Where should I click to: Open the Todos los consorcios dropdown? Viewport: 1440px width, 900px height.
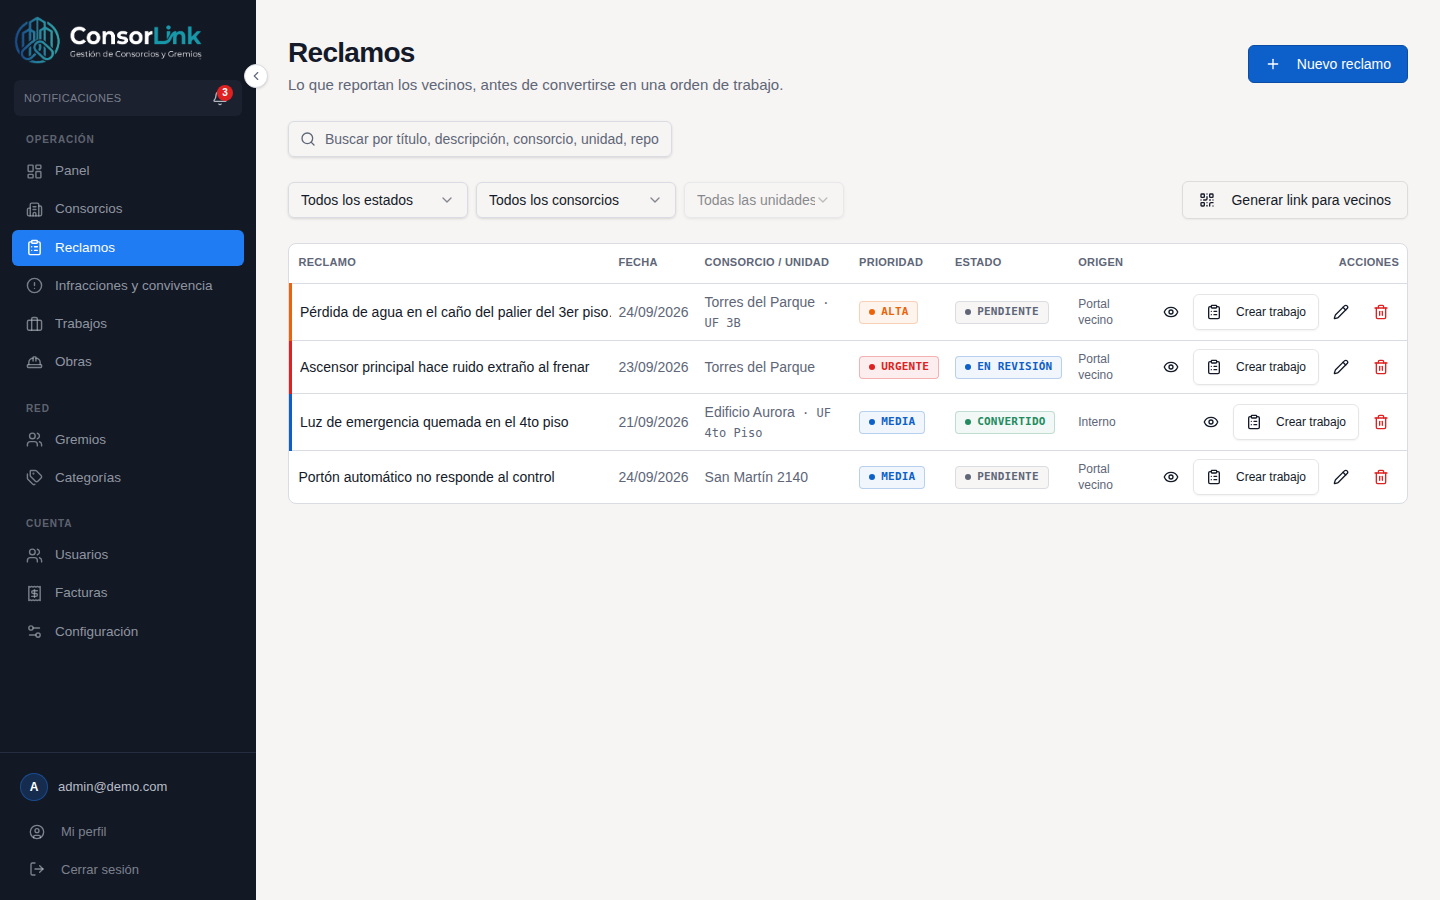click(576, 200)
